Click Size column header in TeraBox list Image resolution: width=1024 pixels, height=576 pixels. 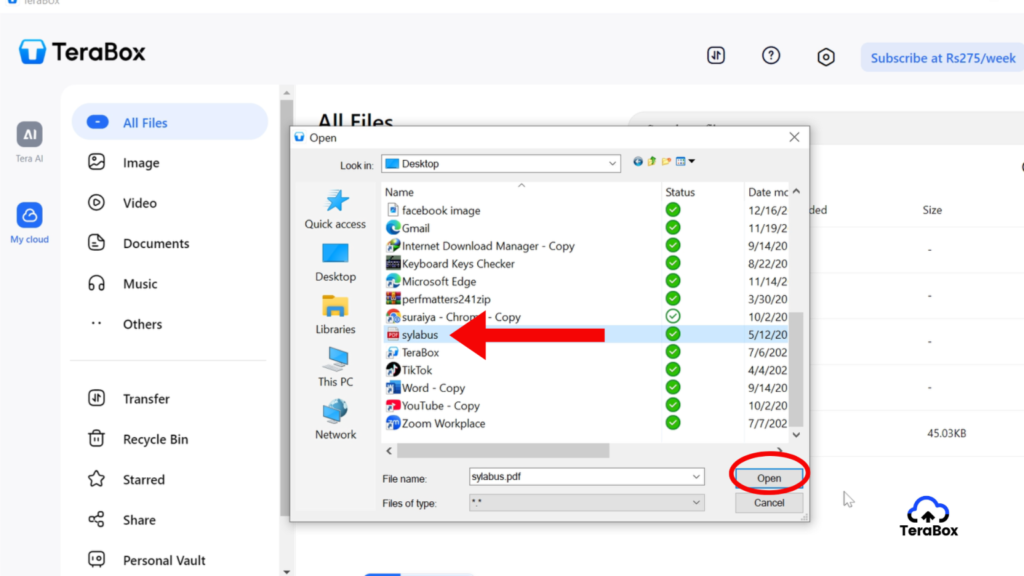click(932, 210)
